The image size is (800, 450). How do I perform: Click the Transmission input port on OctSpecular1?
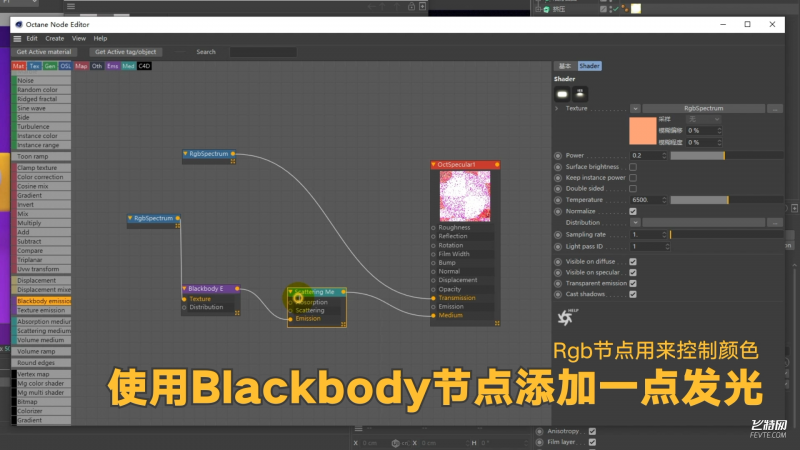pyautogui.click(x=434, y=298)
